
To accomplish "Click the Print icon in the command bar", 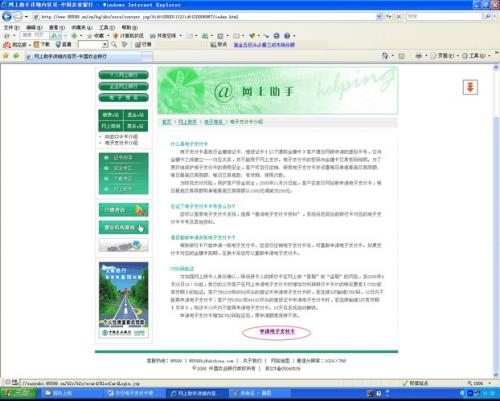I will [x=419, y=56].
